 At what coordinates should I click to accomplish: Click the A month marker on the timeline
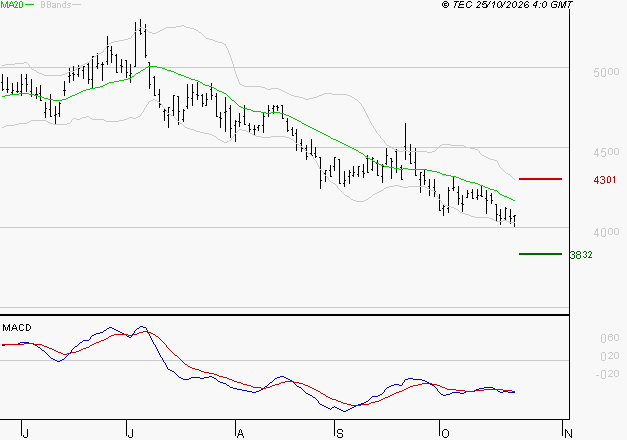point(240,433)
